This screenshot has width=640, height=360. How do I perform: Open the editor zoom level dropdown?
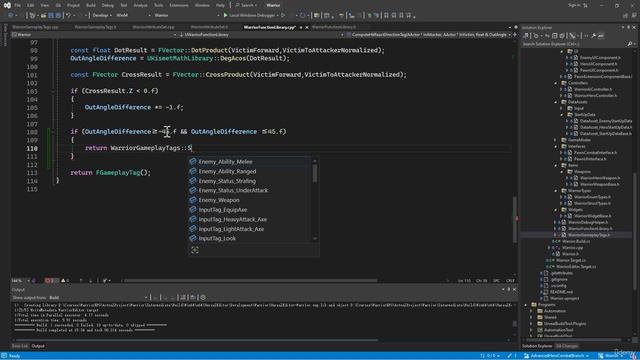(x=20, y=280)
